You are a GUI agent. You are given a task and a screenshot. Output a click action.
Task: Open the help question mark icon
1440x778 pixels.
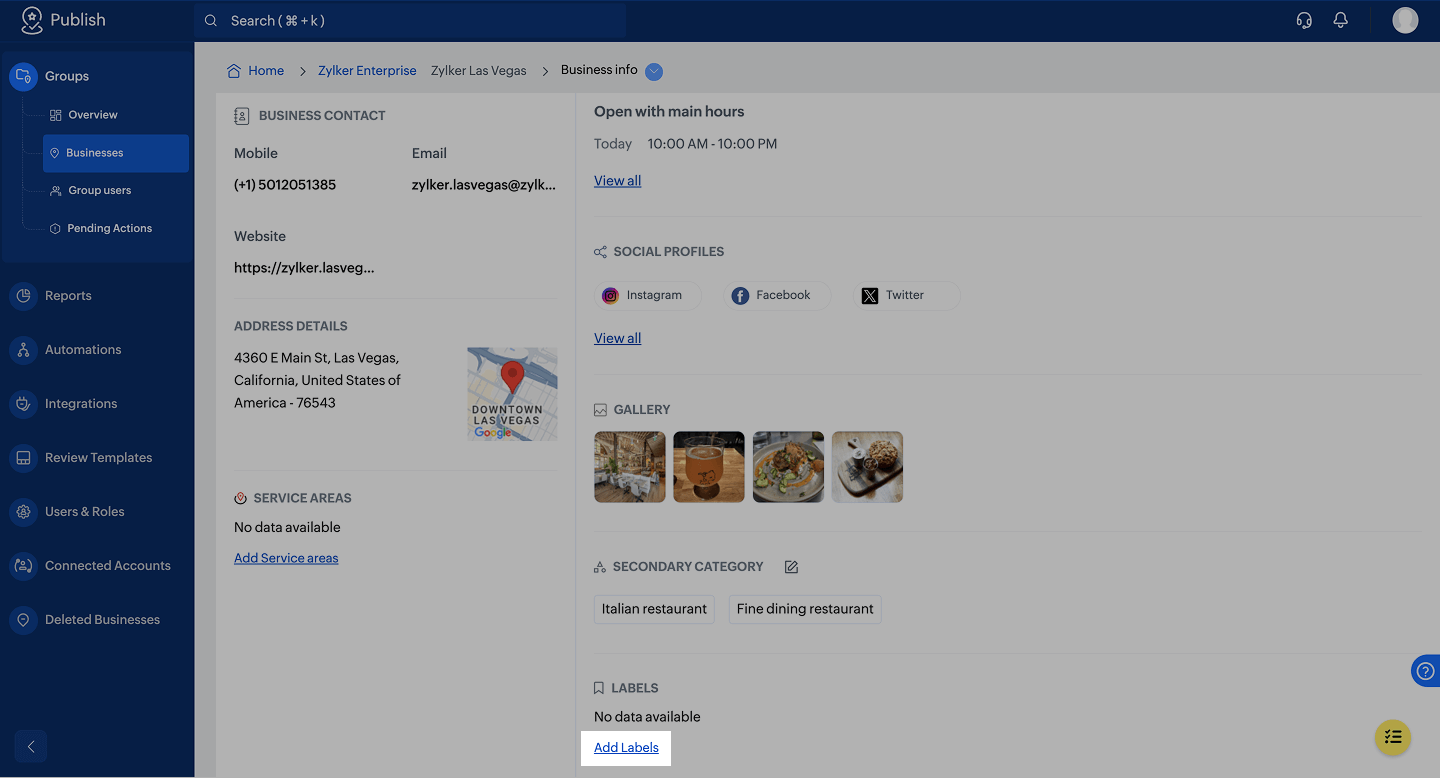pyautogui.click(x=1426, y=671)
